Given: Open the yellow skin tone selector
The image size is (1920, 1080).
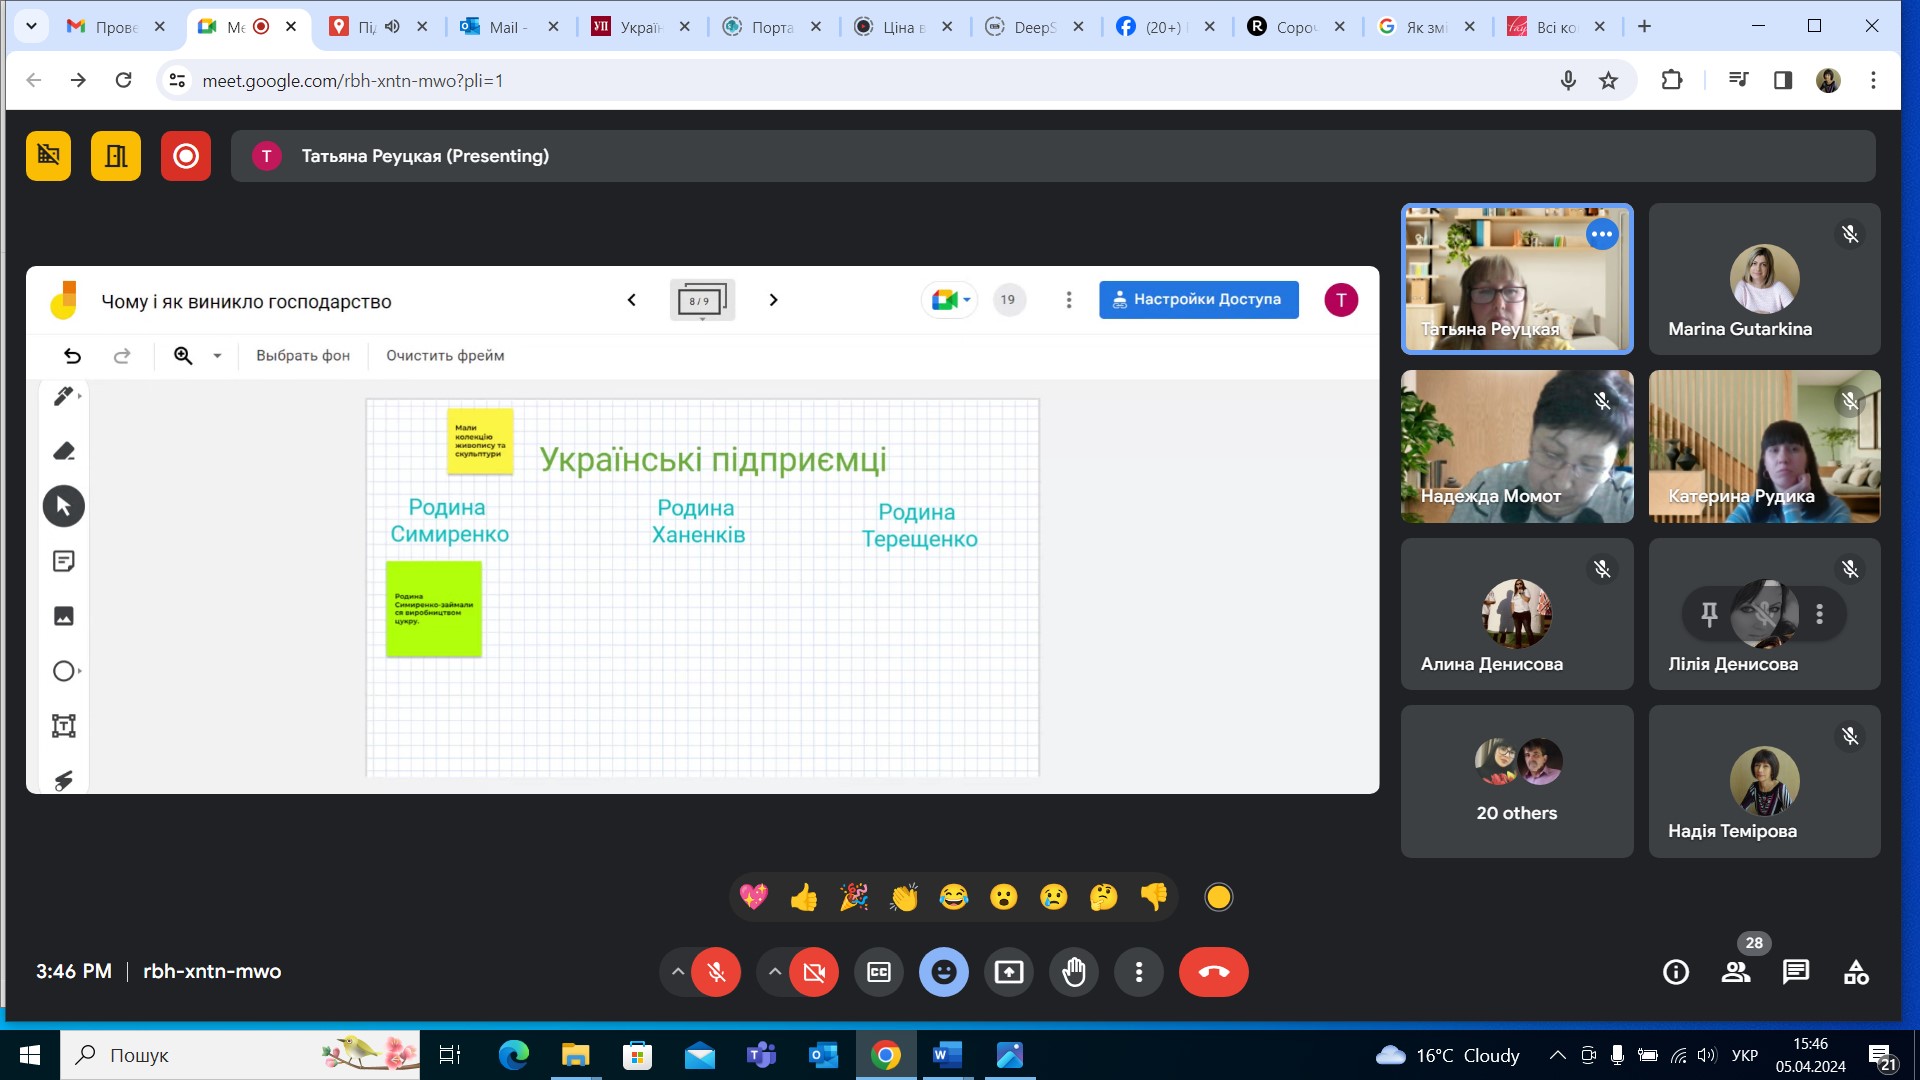Looking at the screenshot, I should tap(1218, 897).
